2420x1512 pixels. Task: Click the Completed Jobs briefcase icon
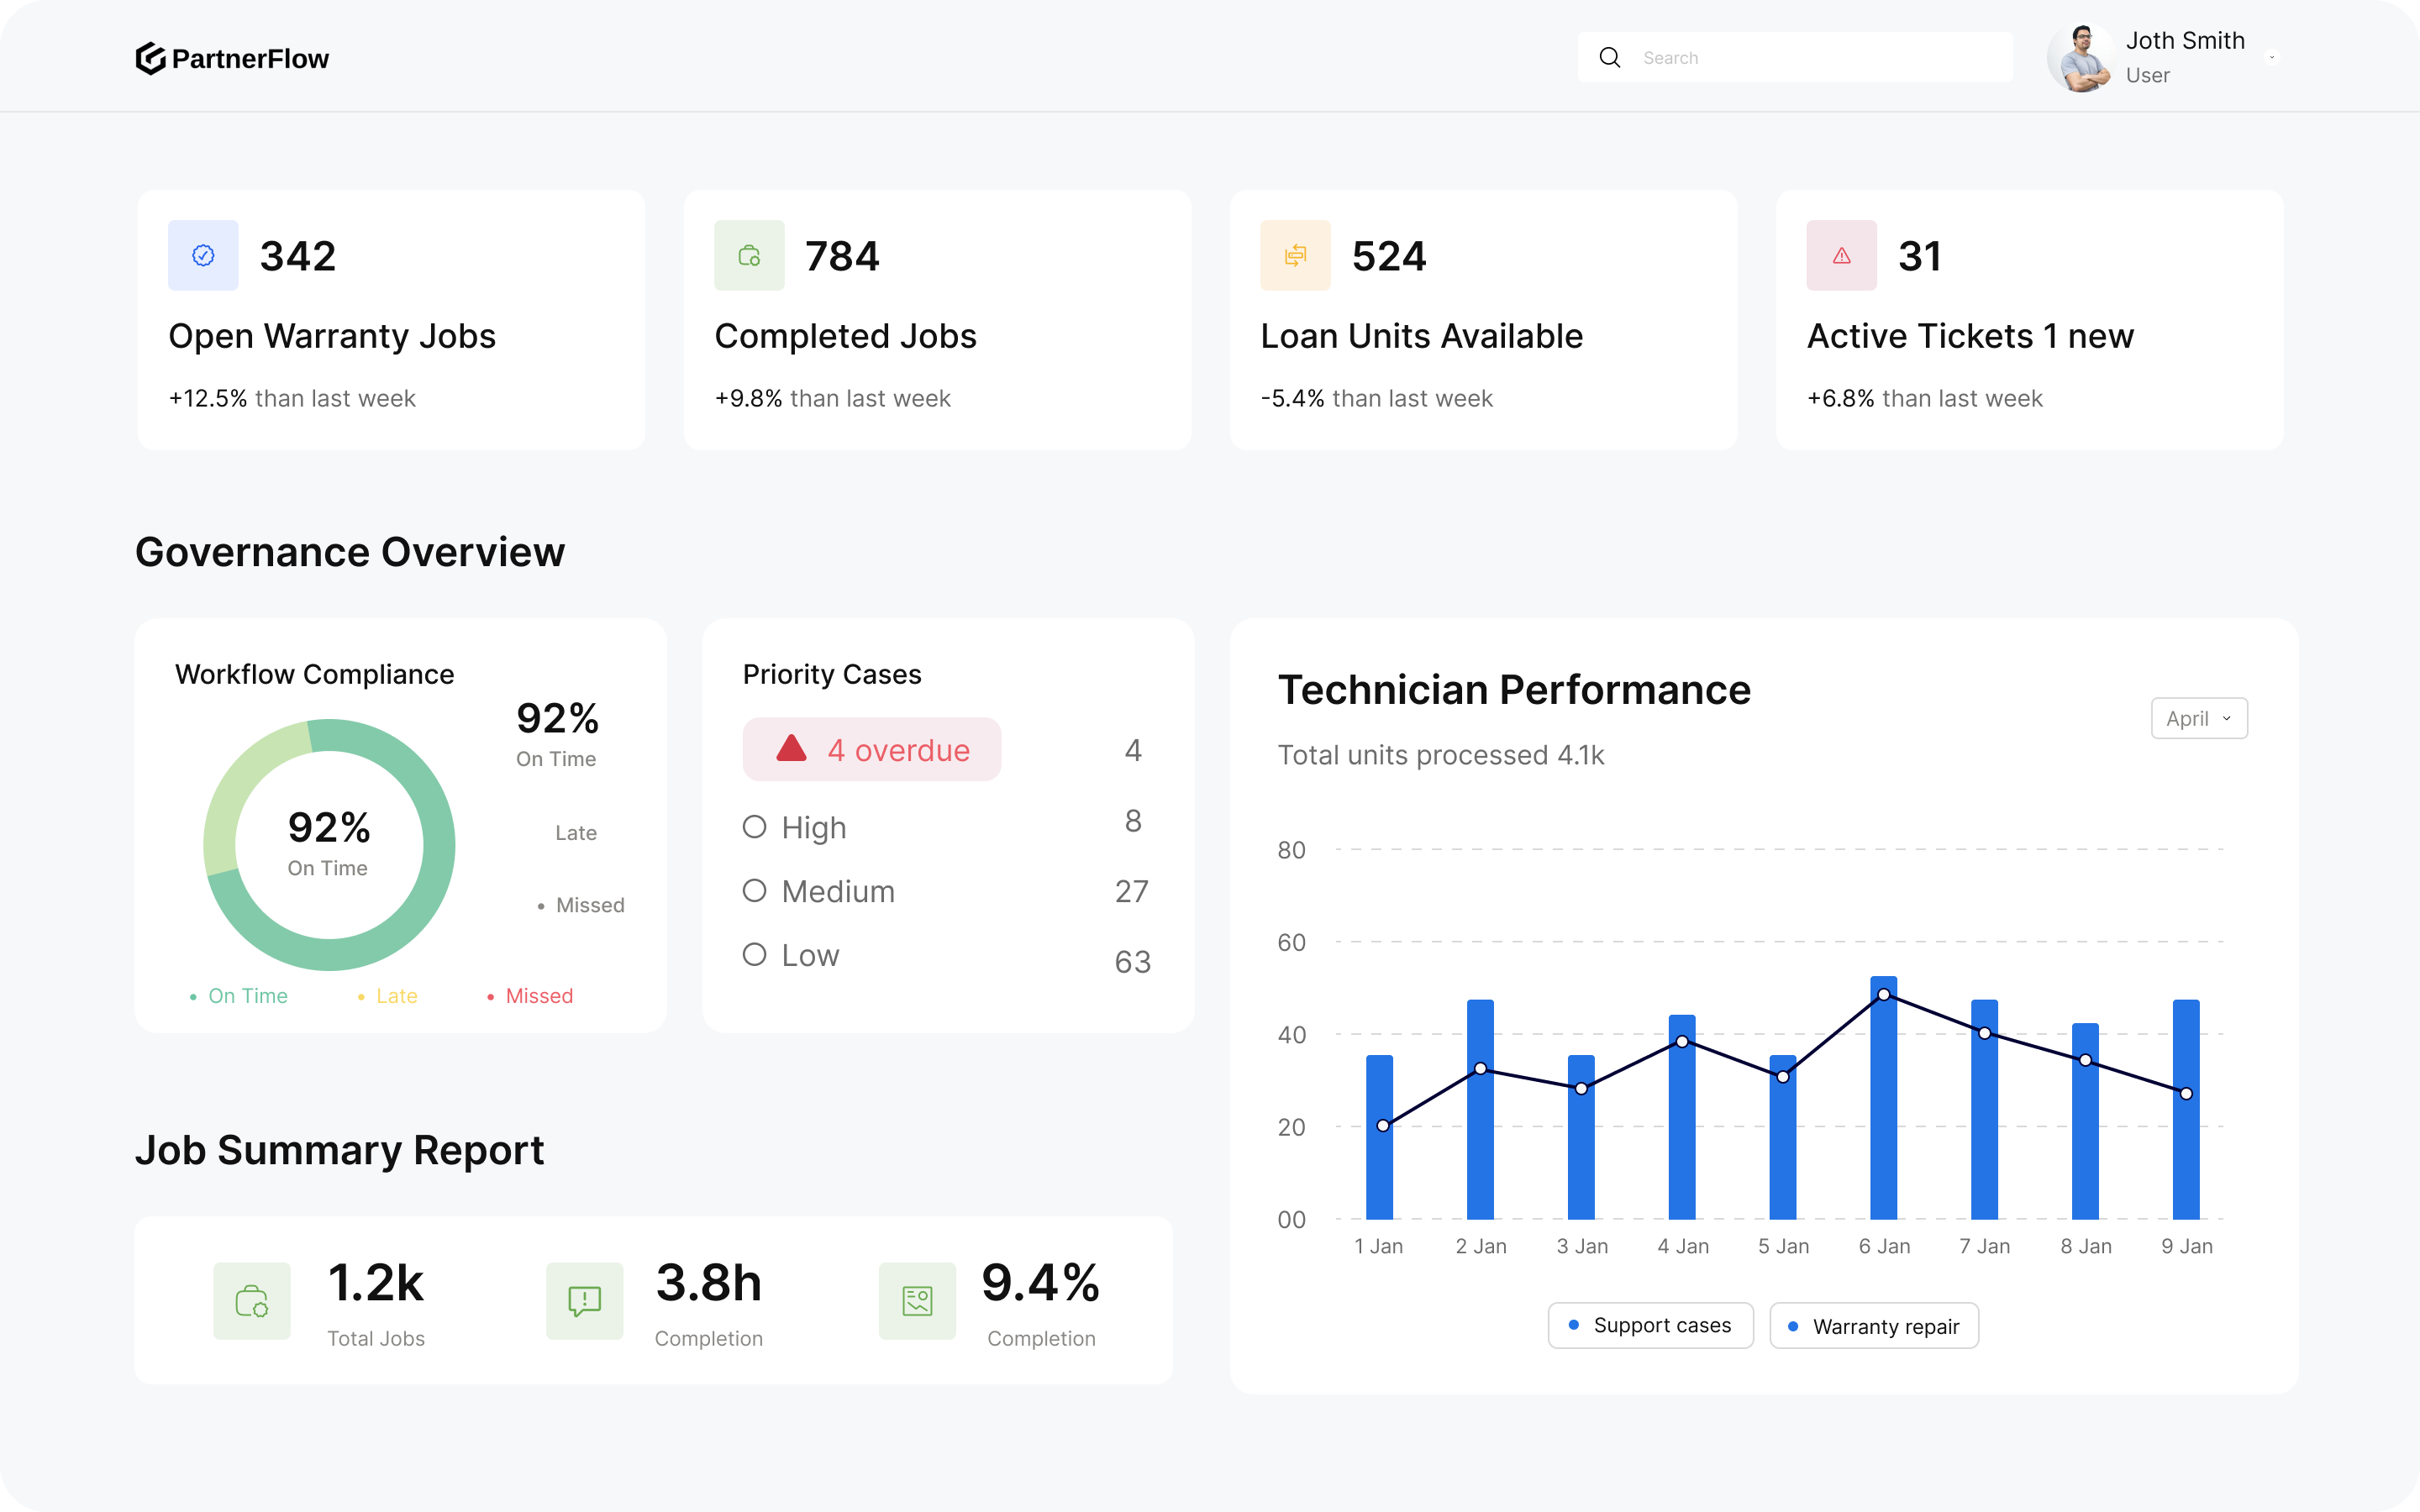[x=749, y=255]
